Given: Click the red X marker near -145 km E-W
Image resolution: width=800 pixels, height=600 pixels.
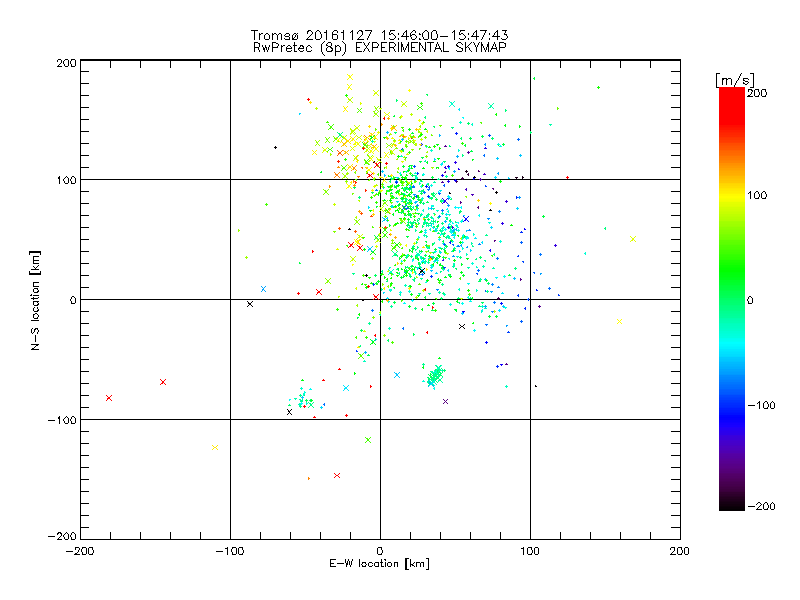Looking at the screenshot, I should point(163,382).
